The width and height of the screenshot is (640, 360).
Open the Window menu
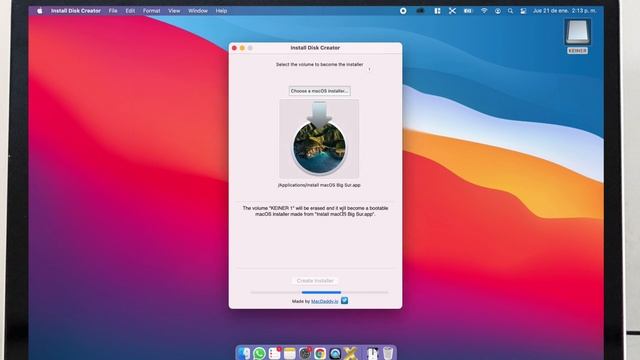click(x=198, y=11)
